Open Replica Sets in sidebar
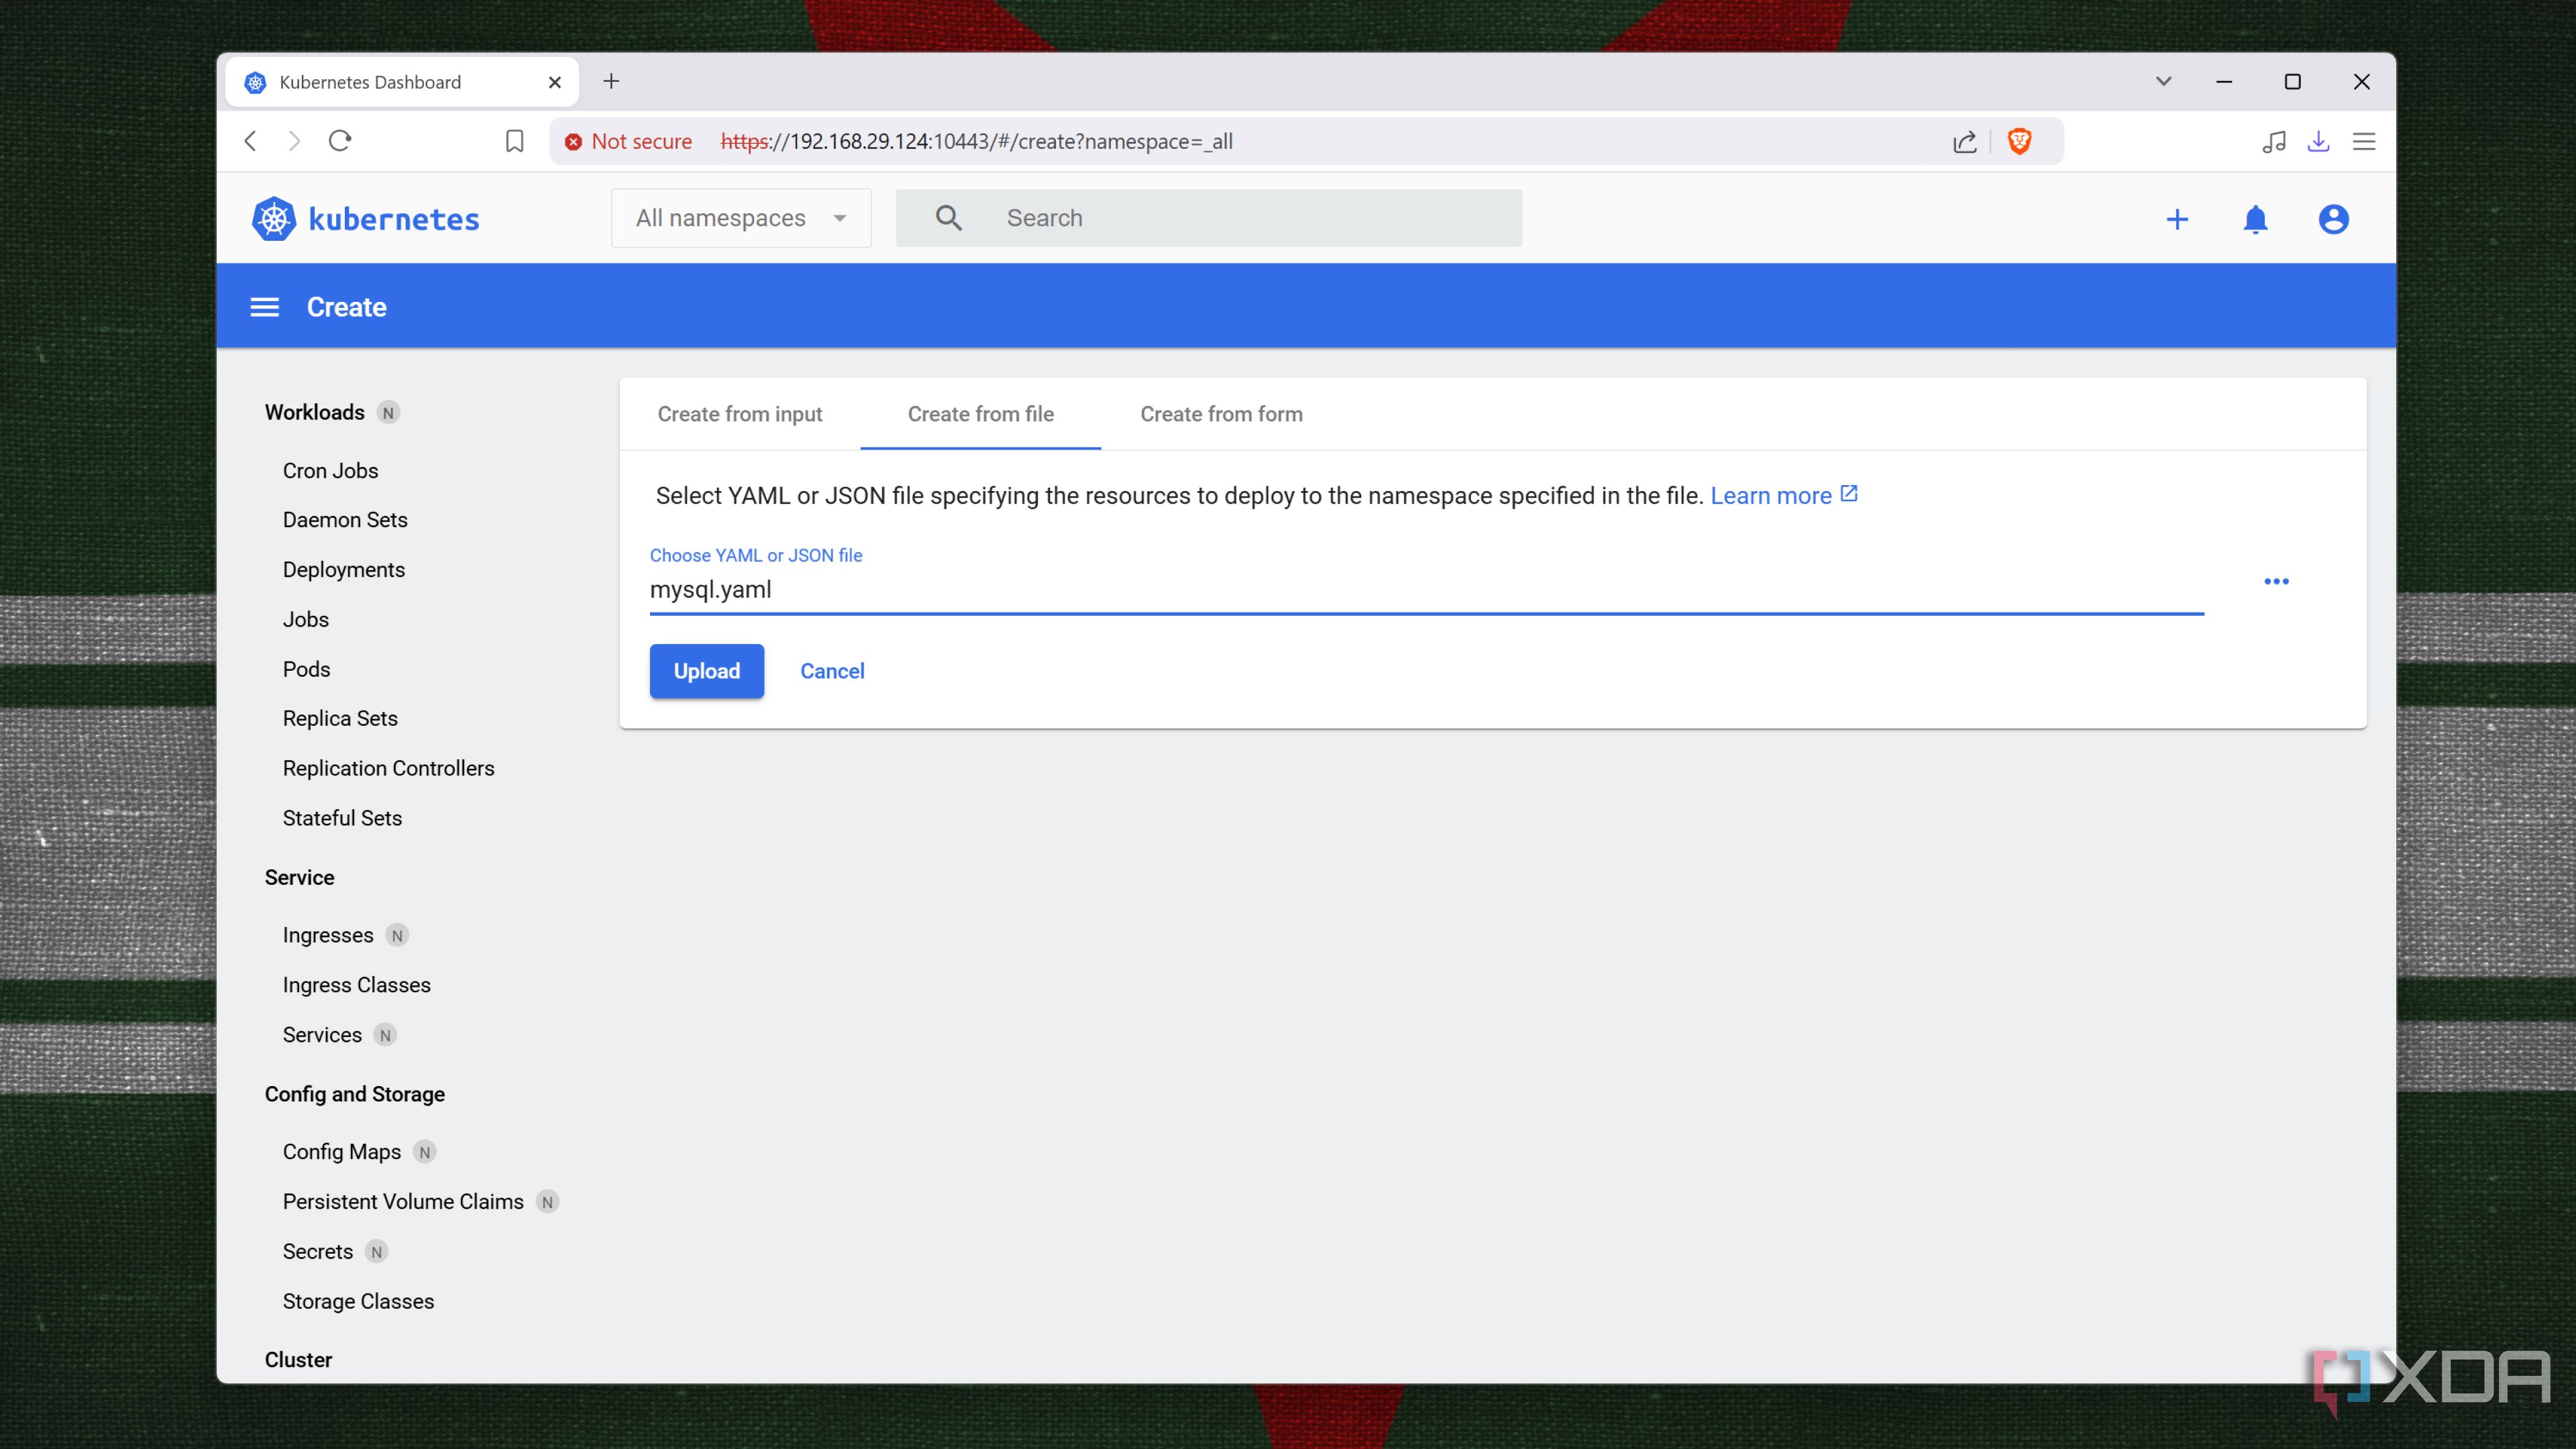The height and width of the screenshot is (1449, 2576). click(x=340, y=718)
